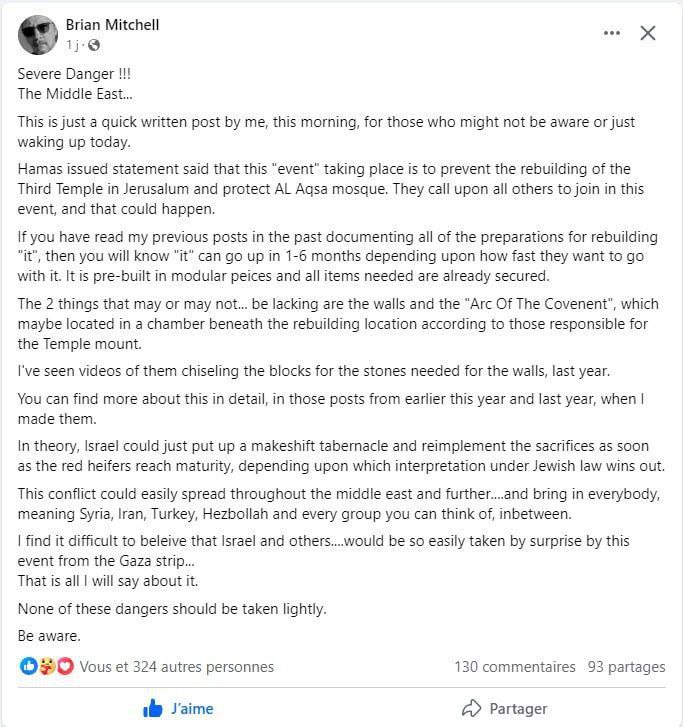
Task: Click the 'None of these dangers' sentence
Action: click(172, 608)
